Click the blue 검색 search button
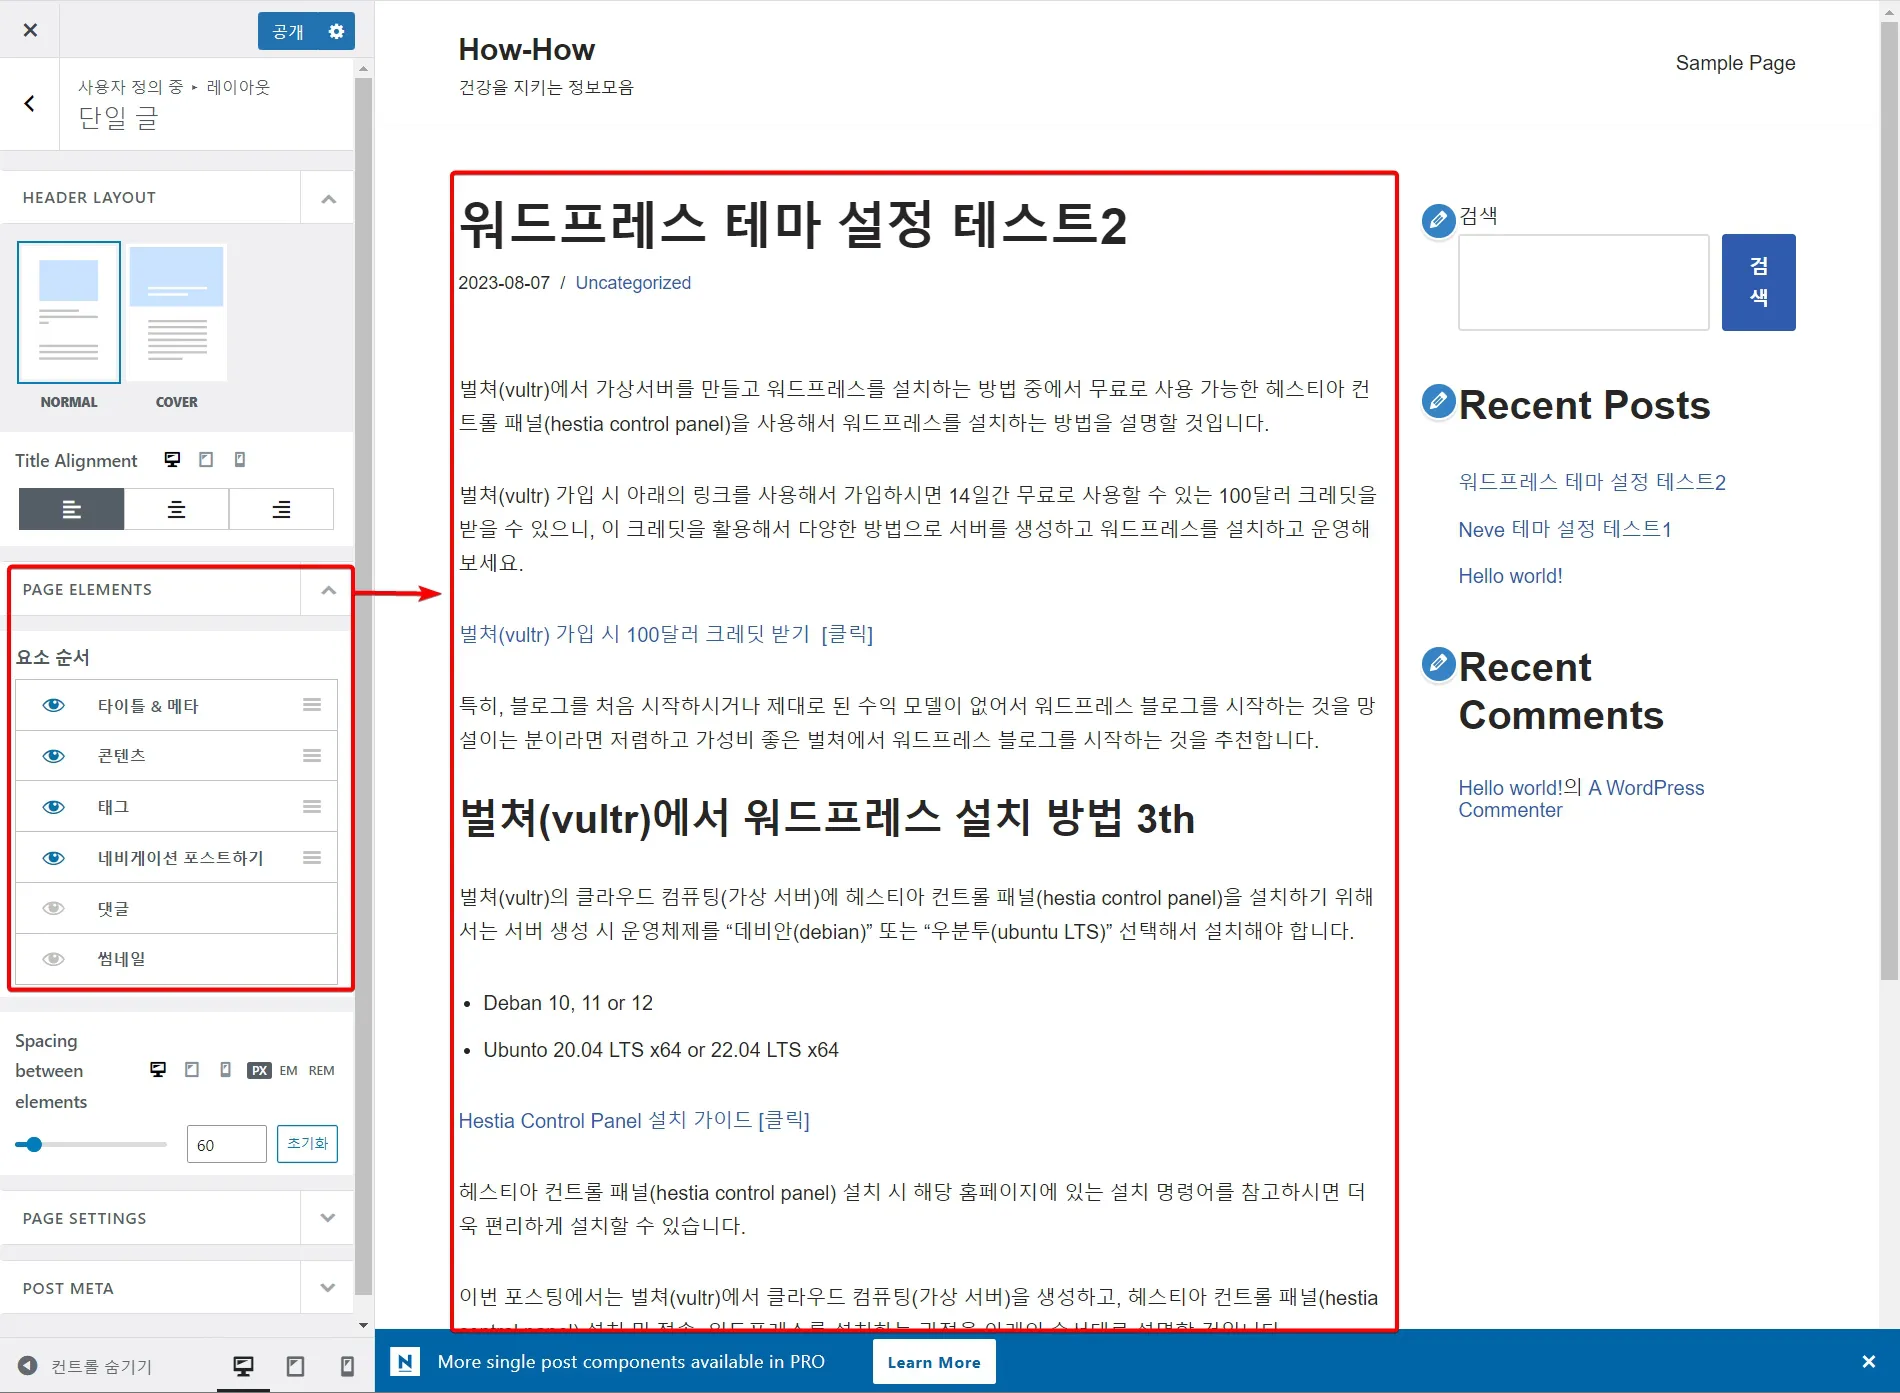This screenshot has width=1900, height=1393. (1758, 282)
